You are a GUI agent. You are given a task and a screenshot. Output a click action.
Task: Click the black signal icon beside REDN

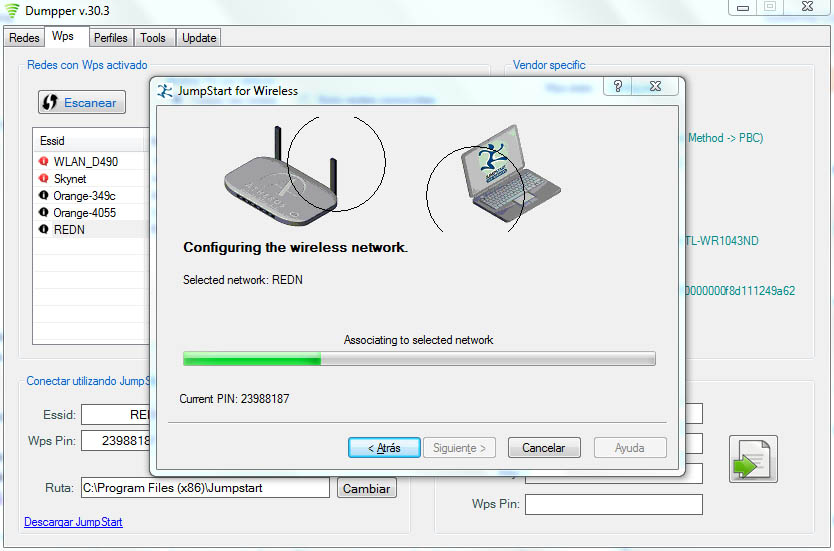(x=44, y=229)
